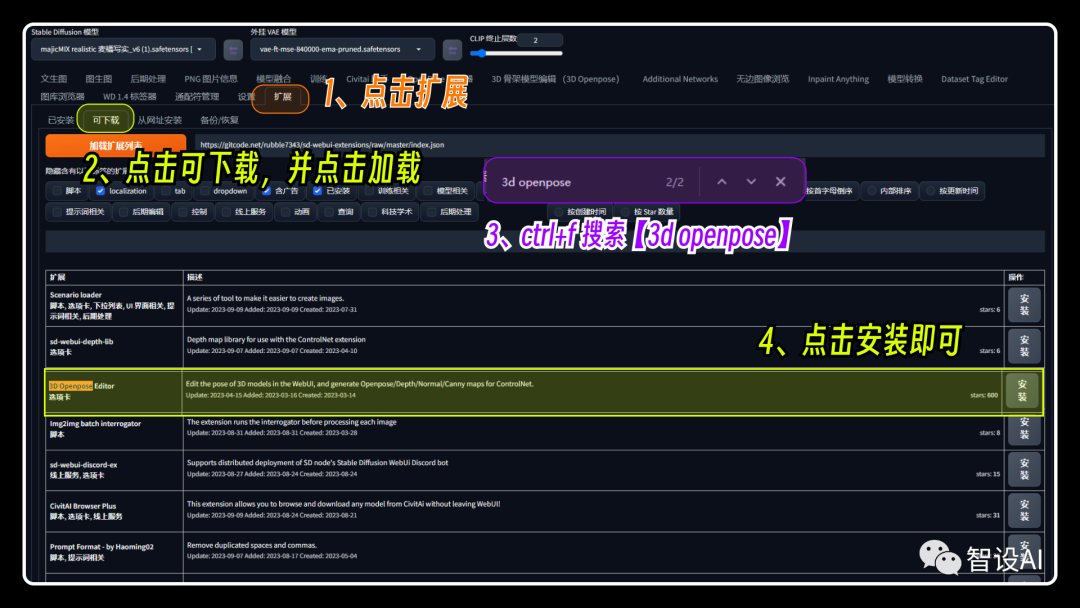
Task: Click the orange load extension list button
Action: [116, 145]
